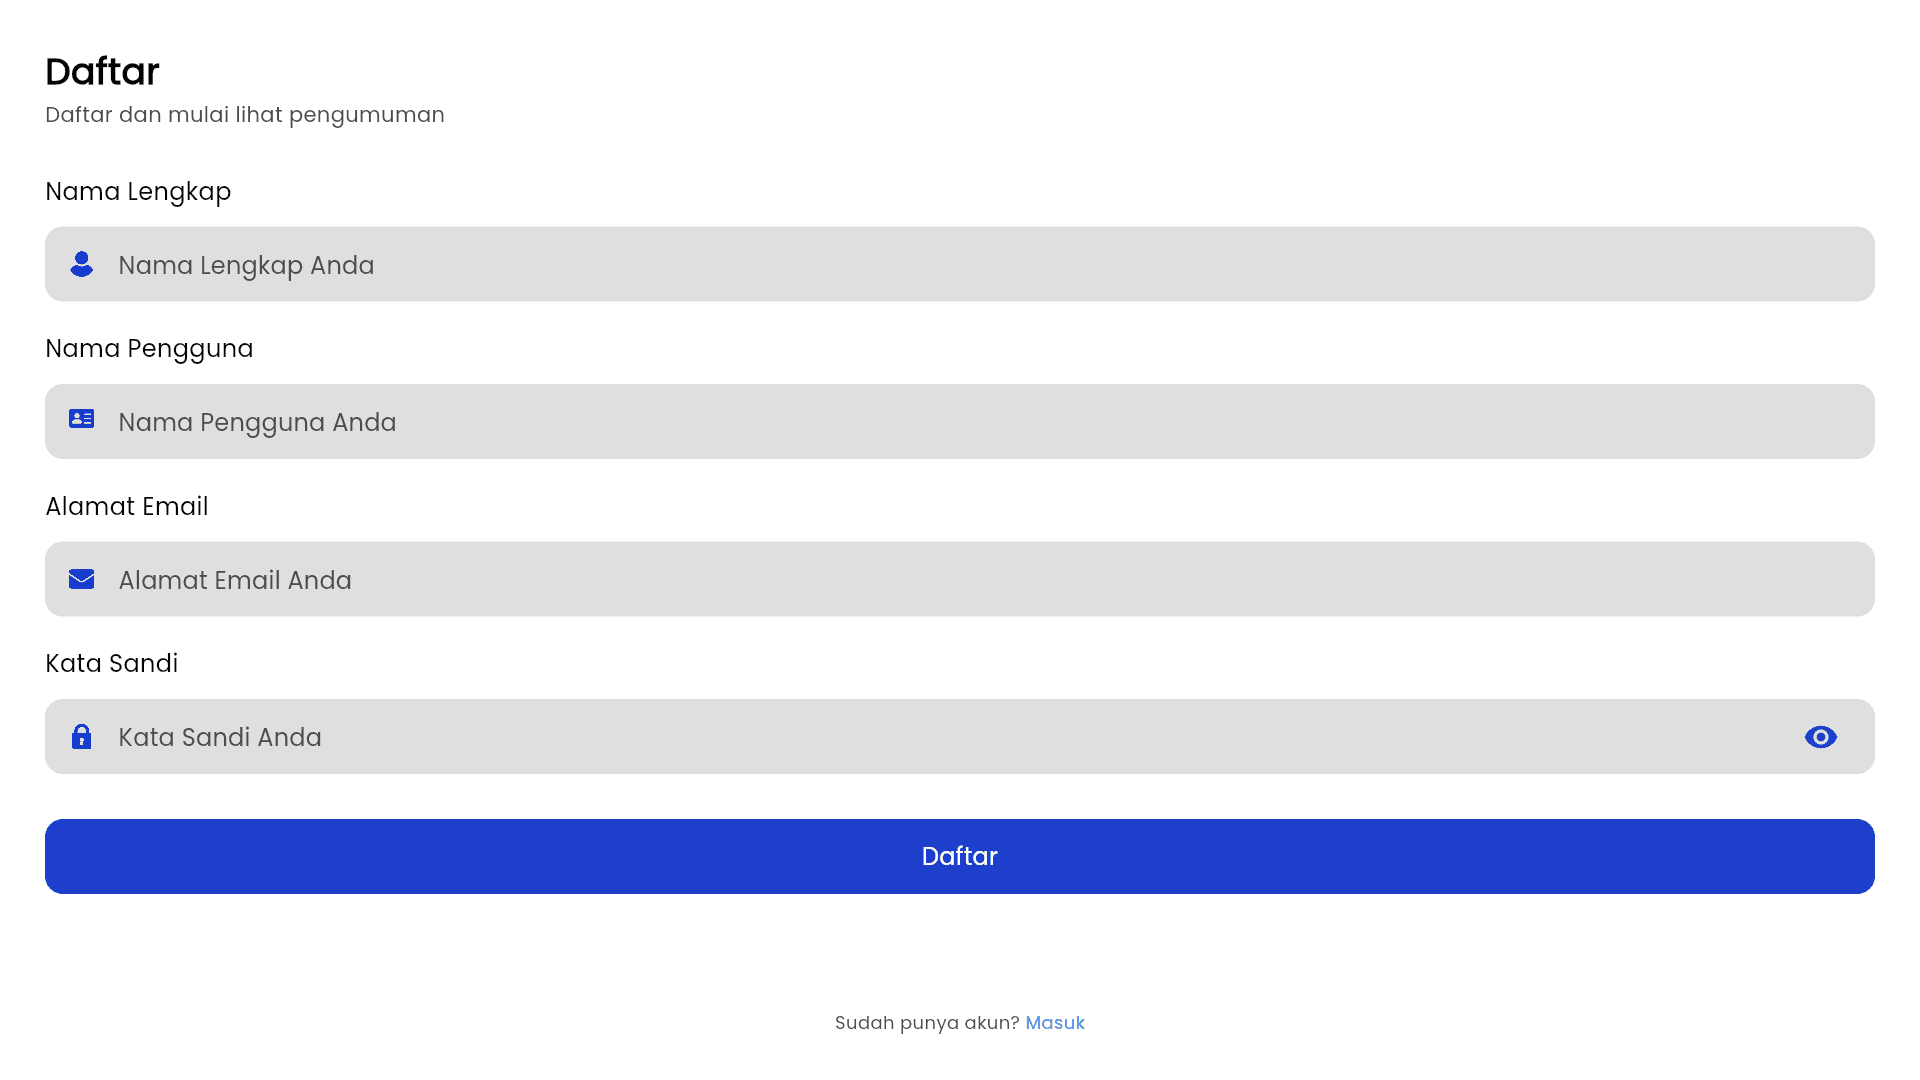Click right end of Alamat Email field
Viewport: 1920px width, 1080px height.
1840,580
